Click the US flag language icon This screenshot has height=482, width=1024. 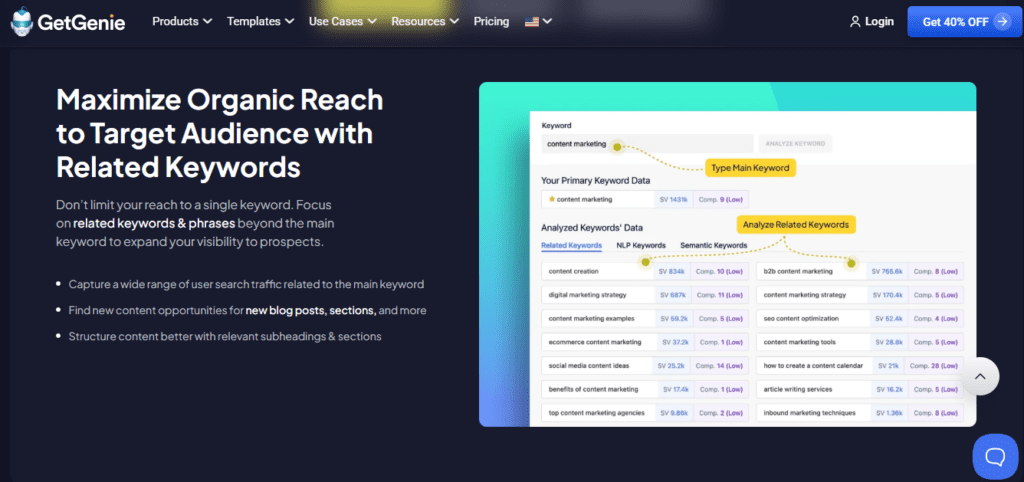tap(532, 22)
